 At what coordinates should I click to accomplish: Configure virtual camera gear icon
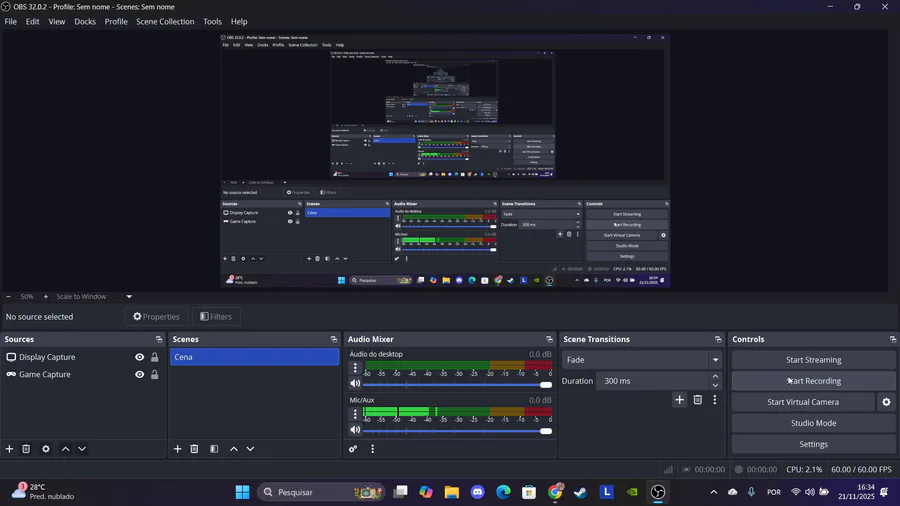tap(886, 402)
